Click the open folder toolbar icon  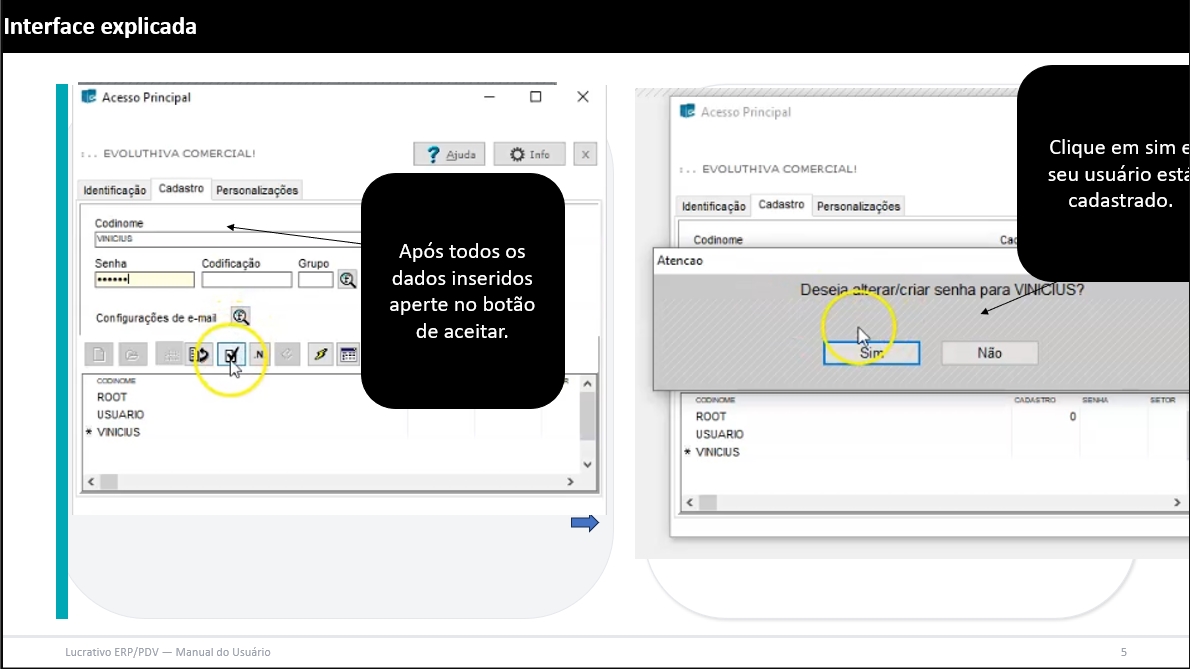131,355
